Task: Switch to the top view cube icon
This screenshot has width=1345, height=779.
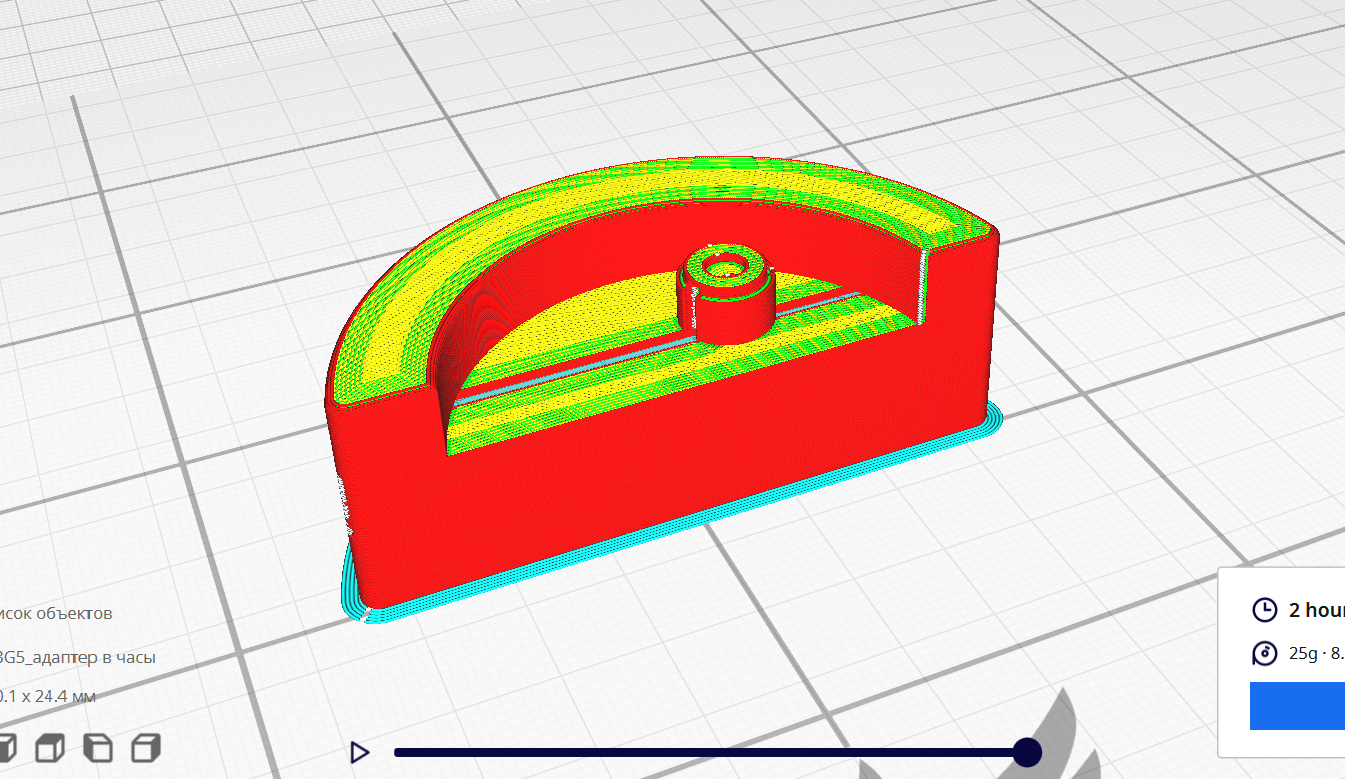Action: (x=50, y=747)
